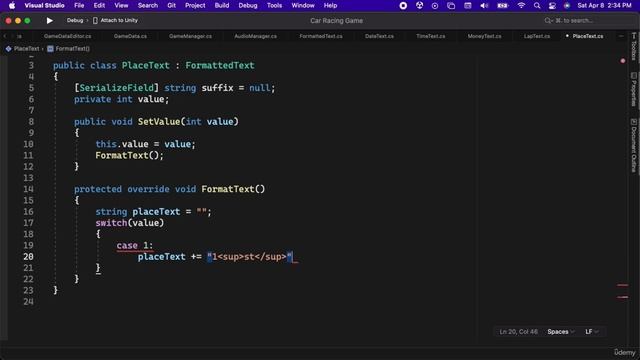Switch to the DateText.cs tab
Viewport: 640px width, 360px height.
(379, 36)
